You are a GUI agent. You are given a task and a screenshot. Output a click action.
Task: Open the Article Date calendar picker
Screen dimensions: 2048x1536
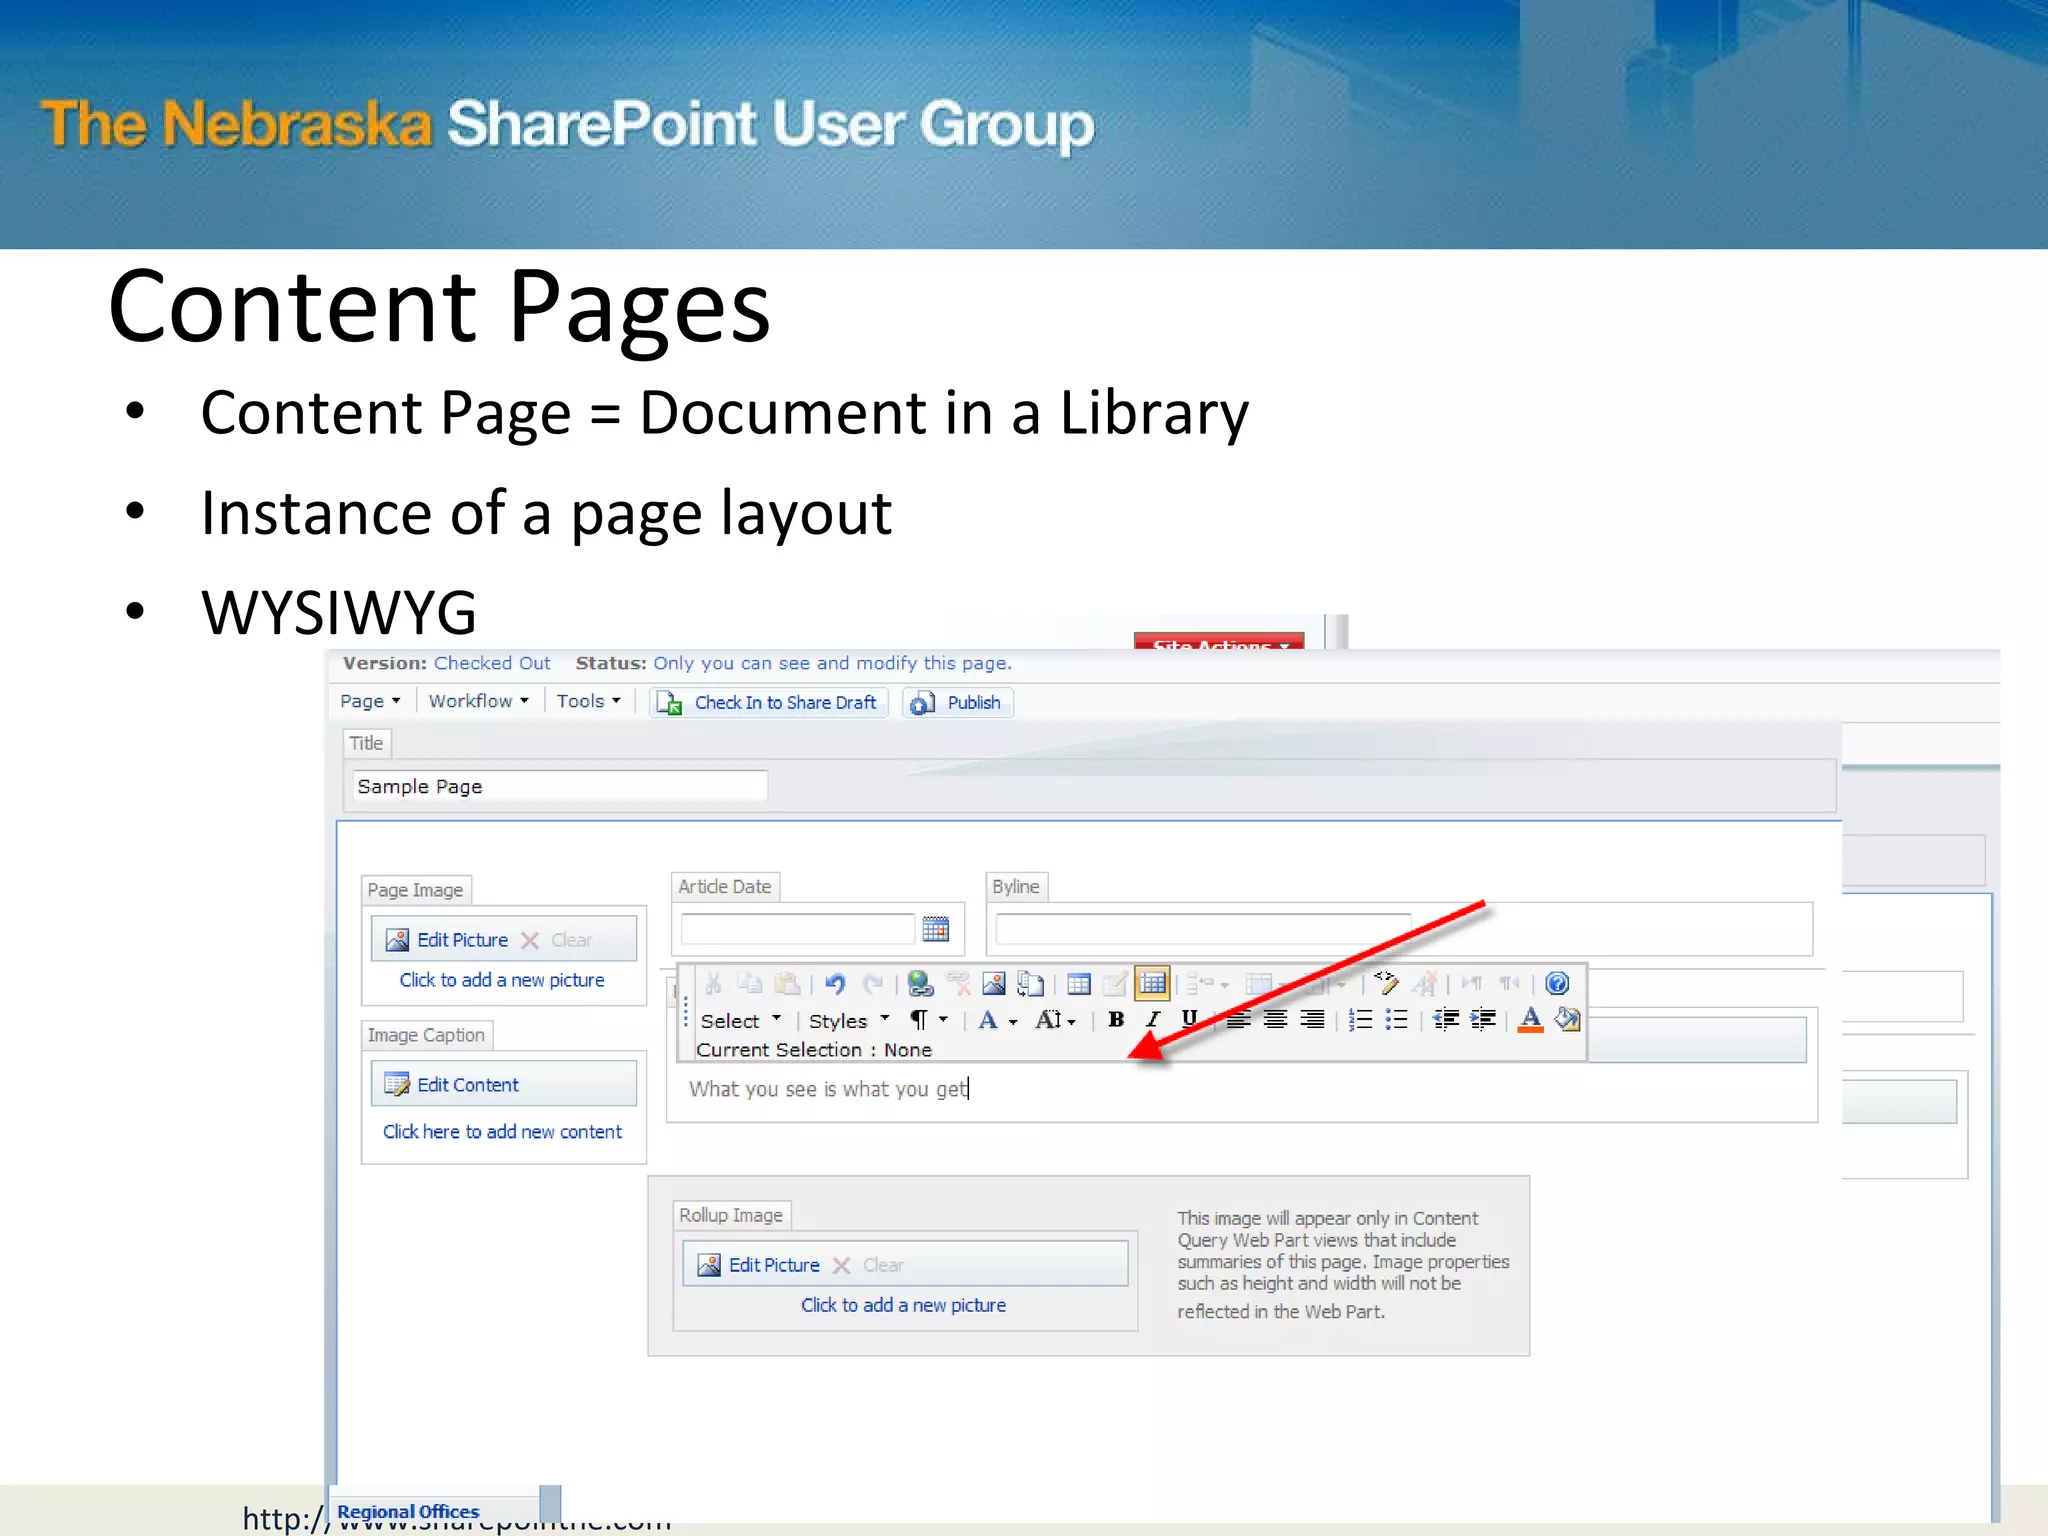pyautogui.click(x=936, y=929)
